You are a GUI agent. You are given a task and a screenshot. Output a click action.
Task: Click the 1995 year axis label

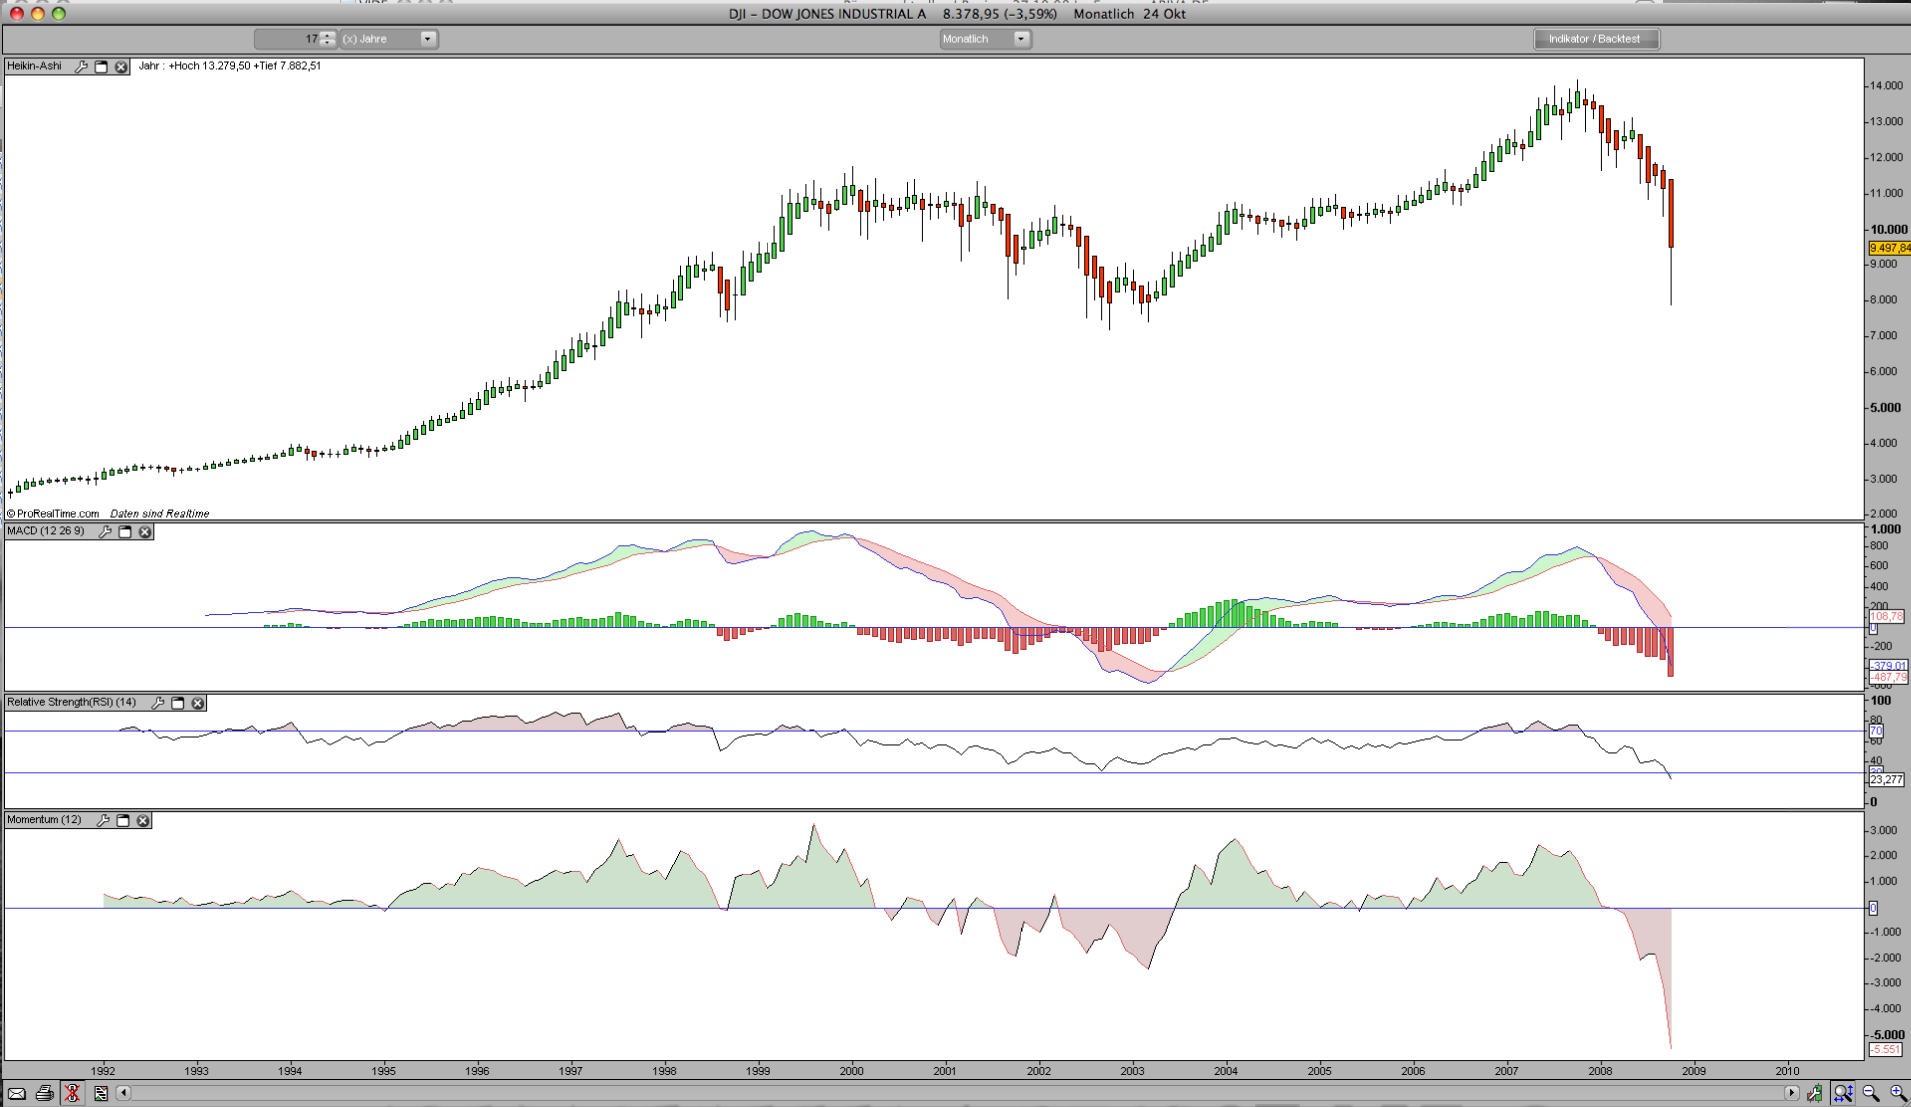383,1071
